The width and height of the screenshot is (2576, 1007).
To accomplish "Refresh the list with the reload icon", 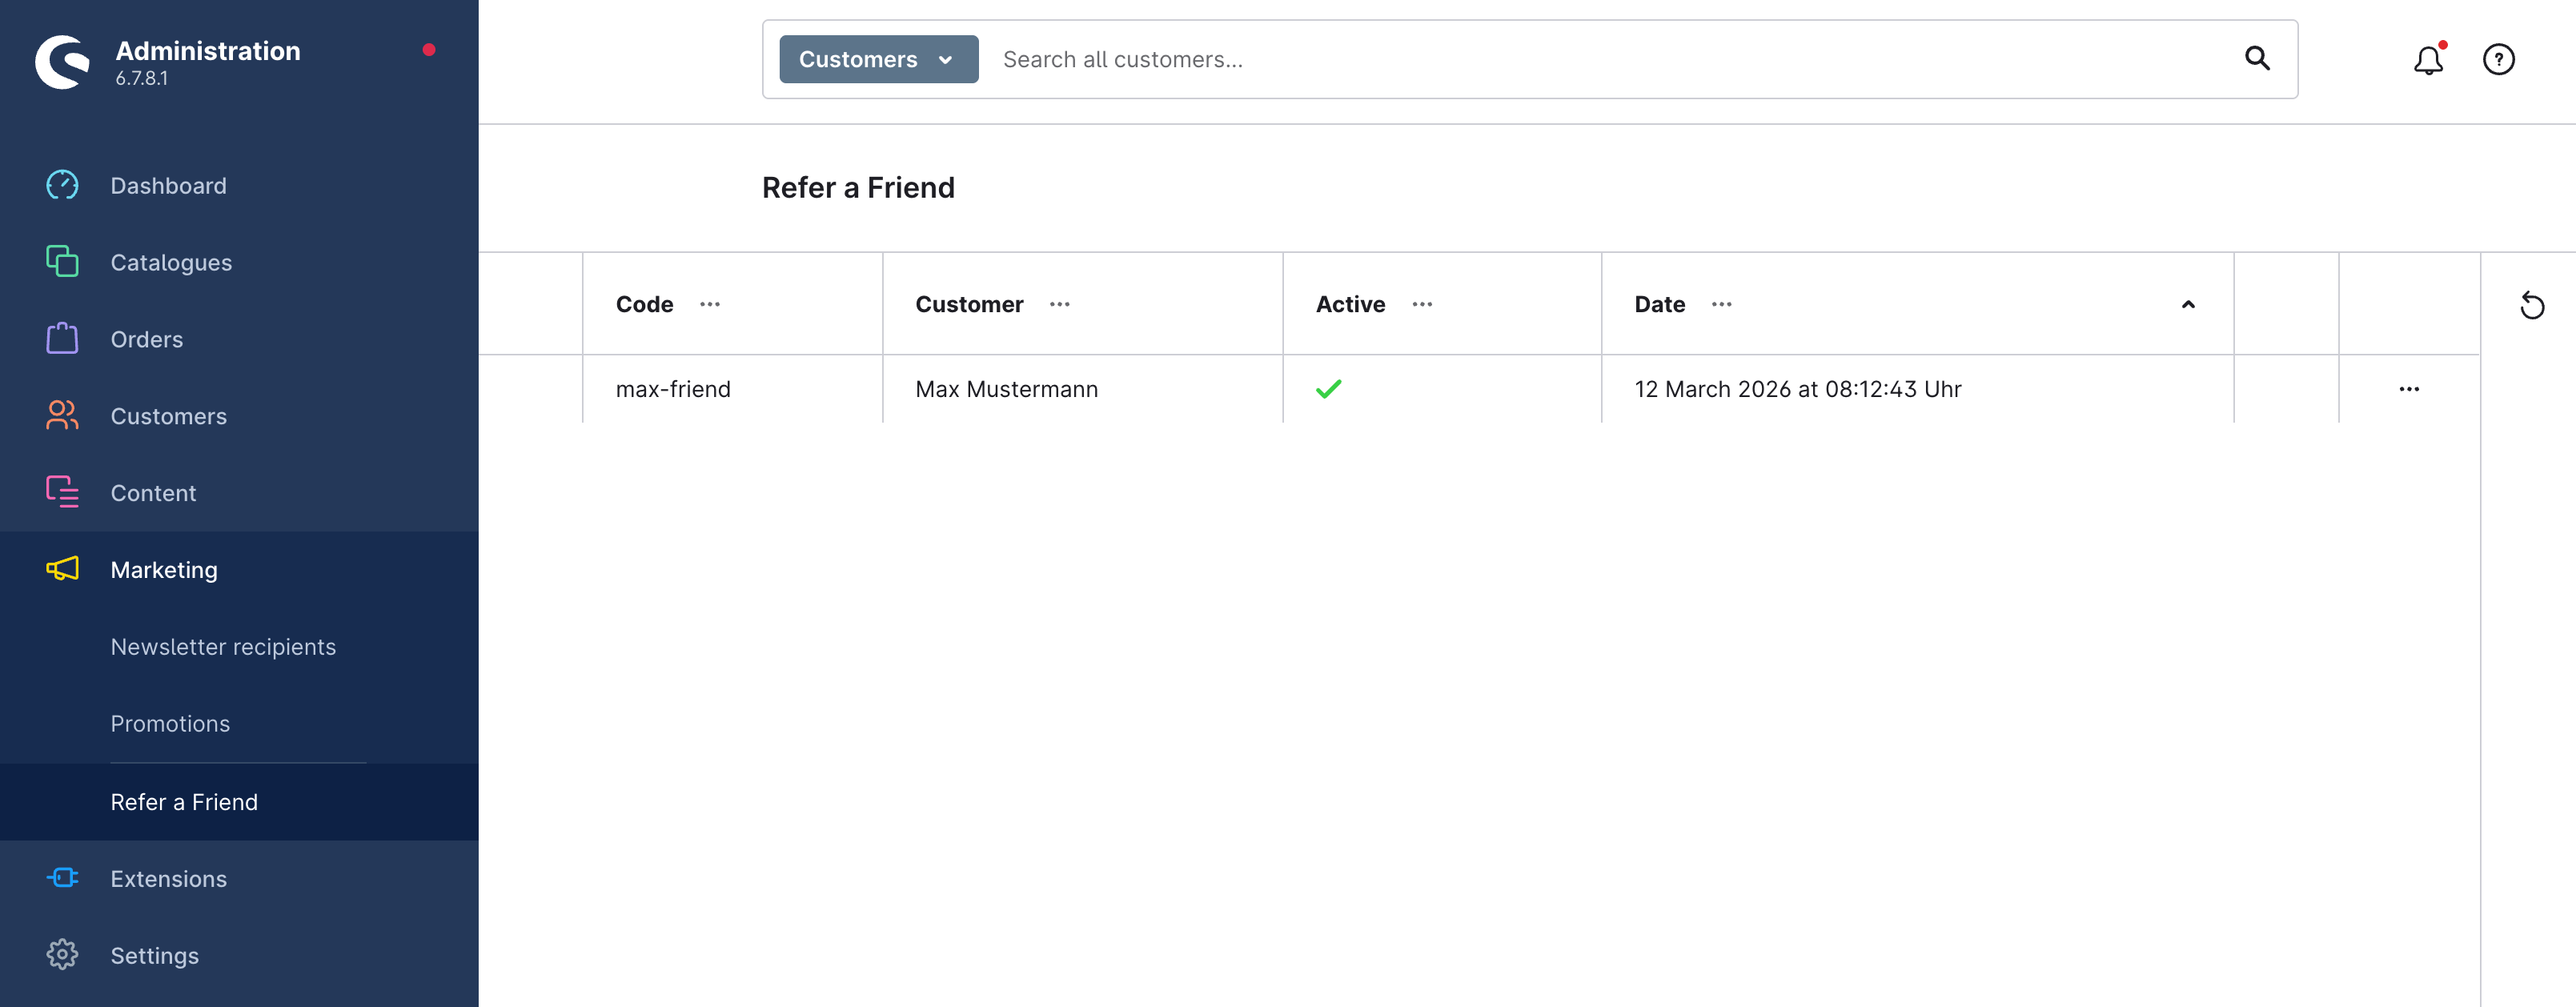I will pyautogui.click(x=2531, y=305).
